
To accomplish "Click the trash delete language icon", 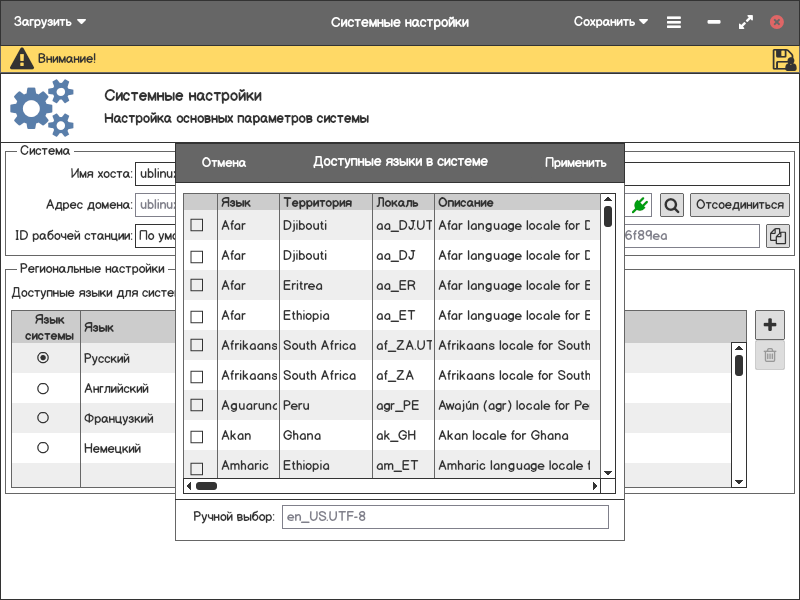I will 770,355.
